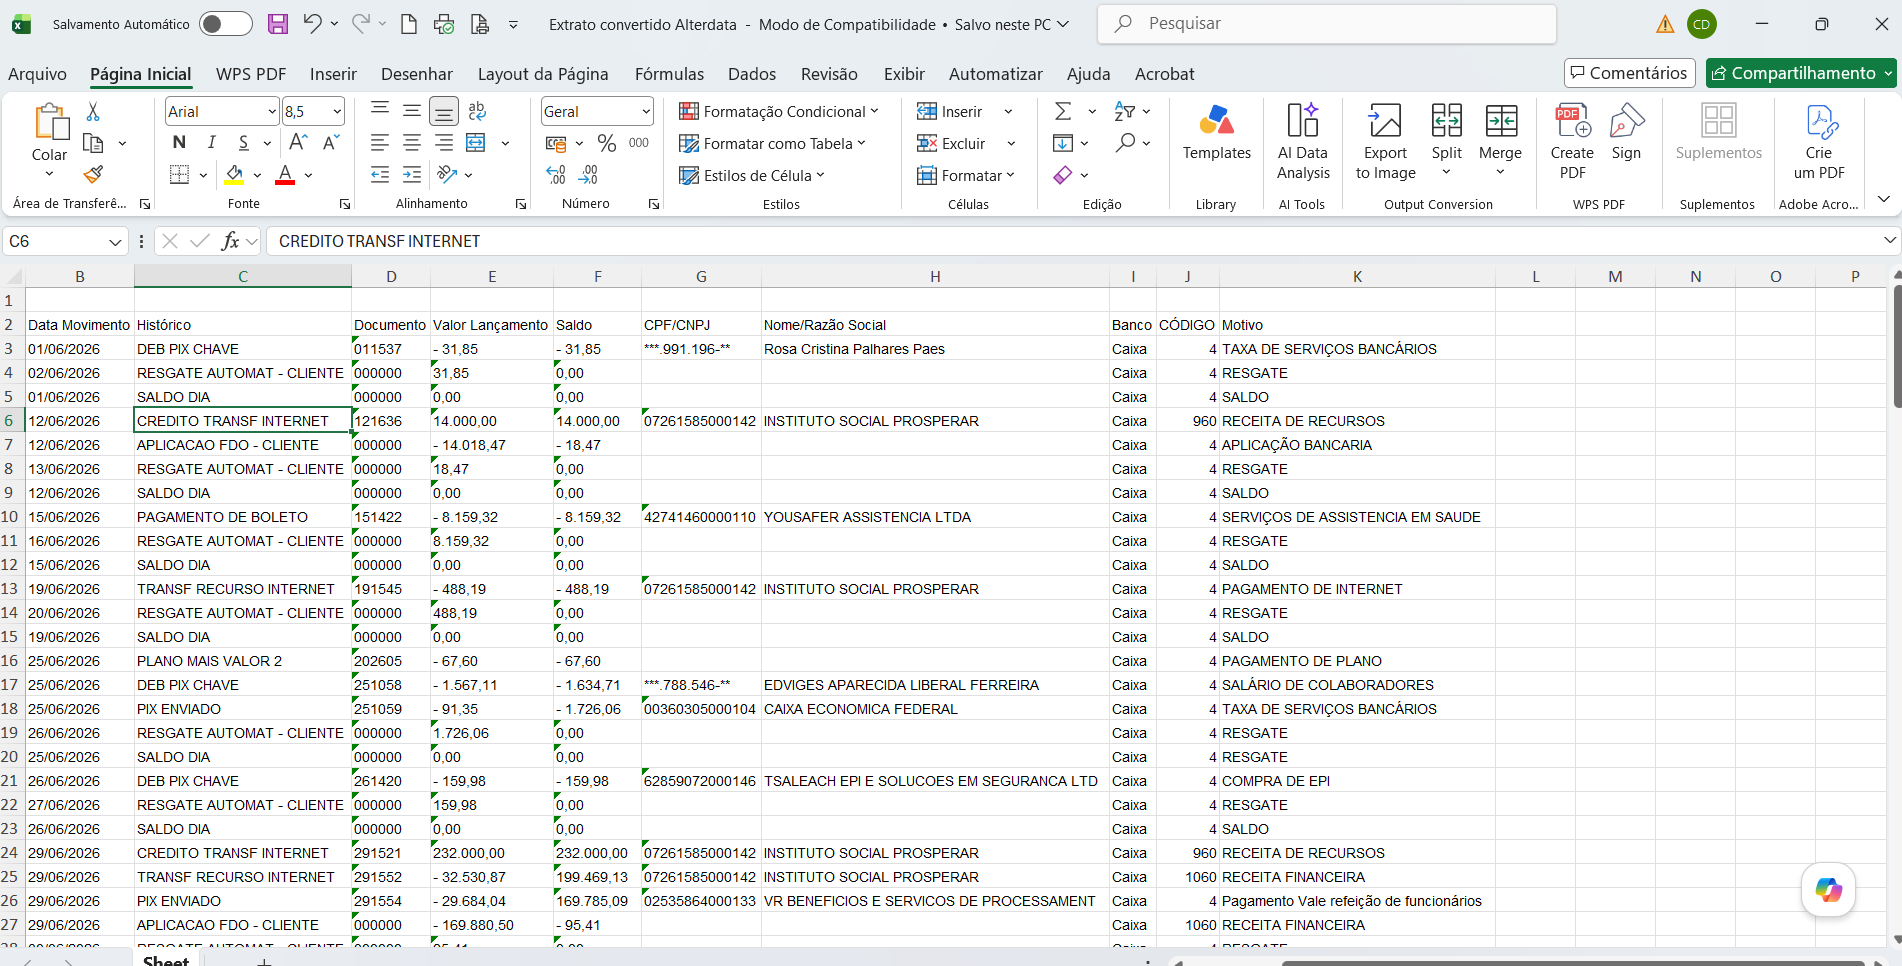Decrease font size with the smaller A icon

pyautogui.click(x=331, y=143)
